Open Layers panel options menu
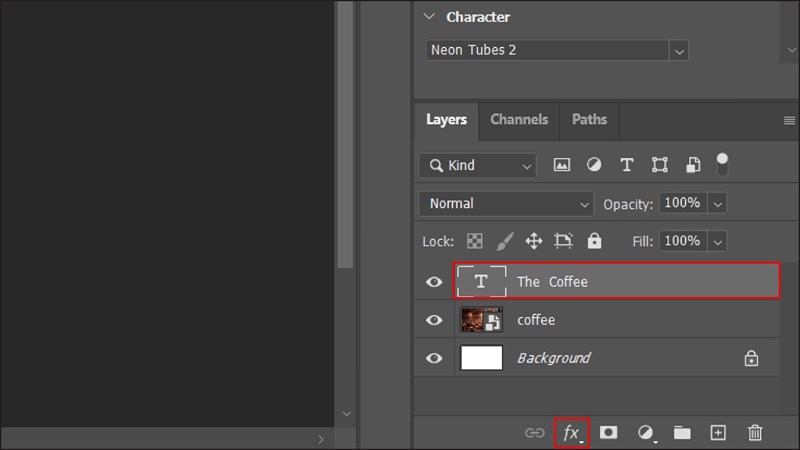 [x=789, y=120]
